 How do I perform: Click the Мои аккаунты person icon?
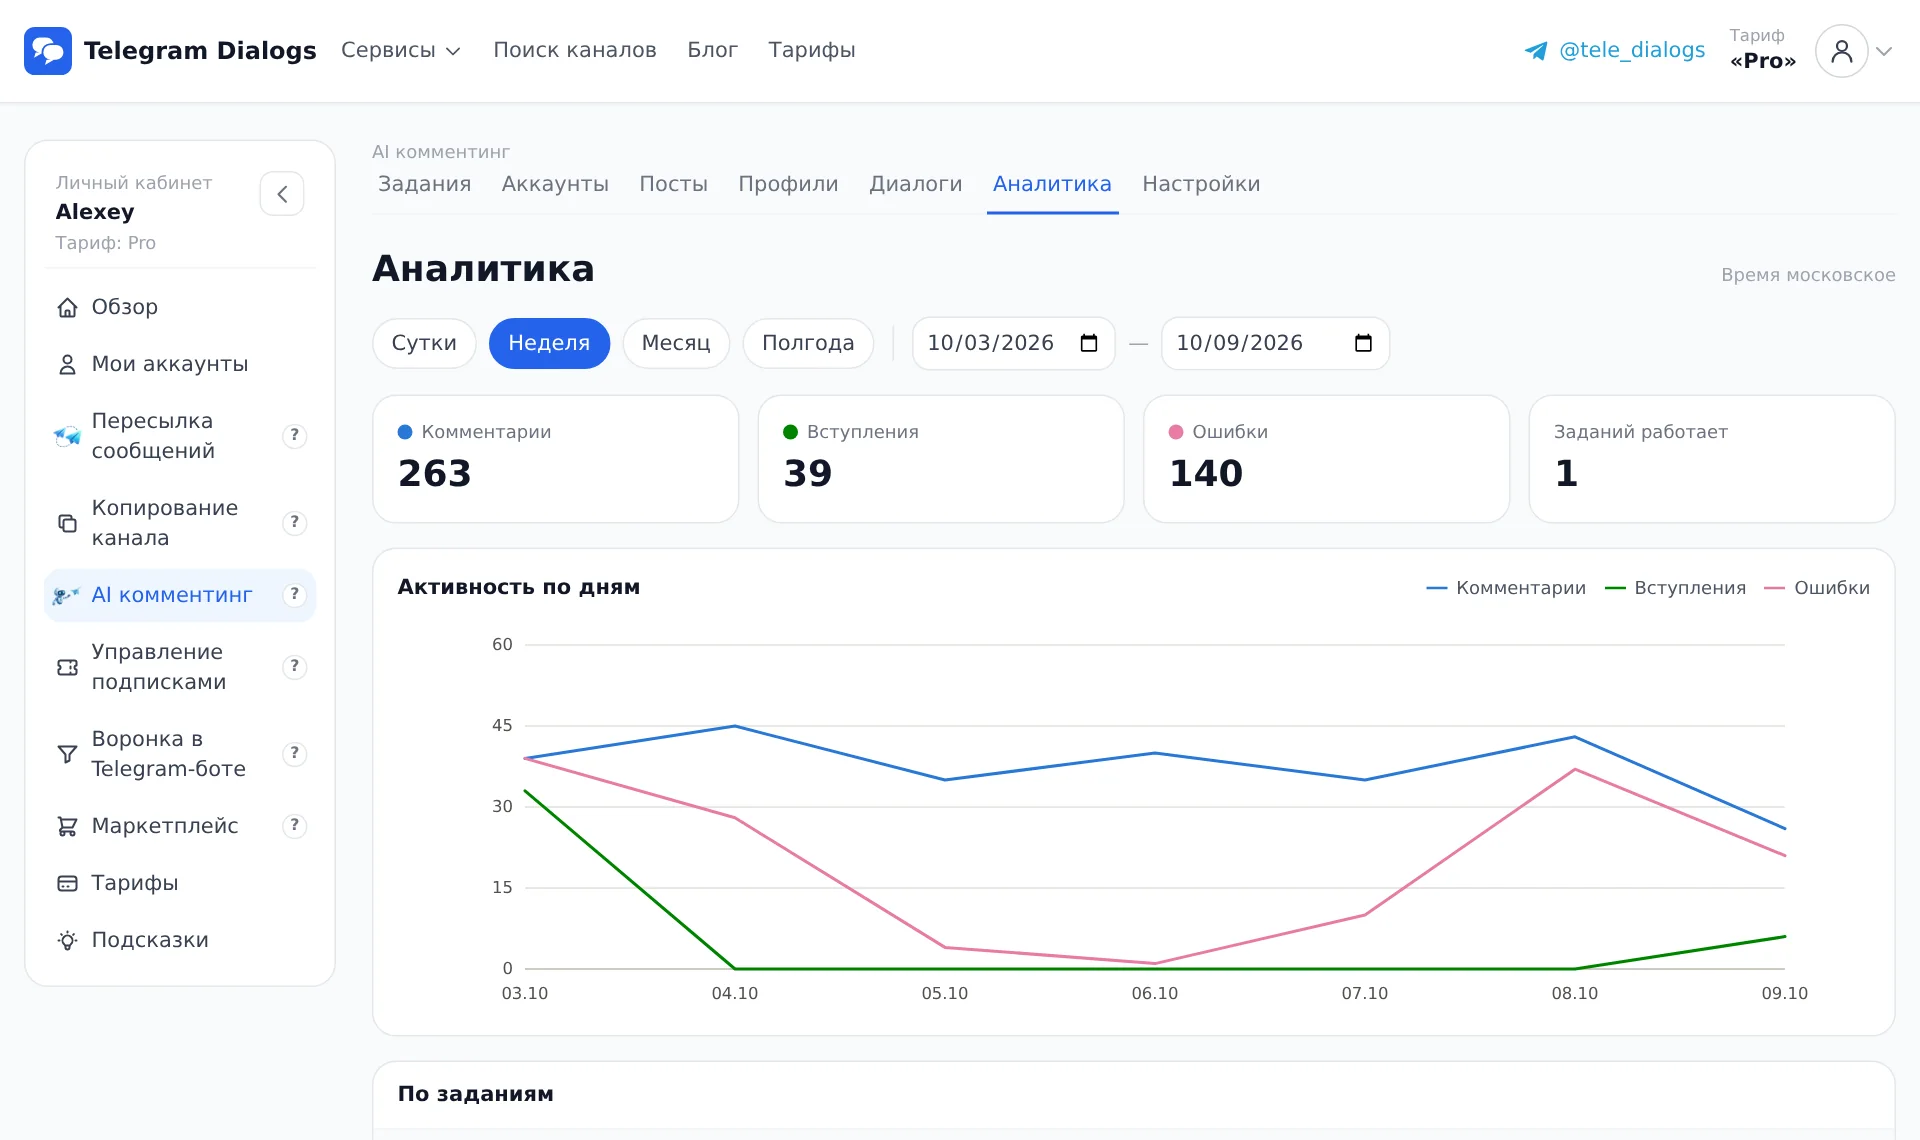(x=67, y=365)
